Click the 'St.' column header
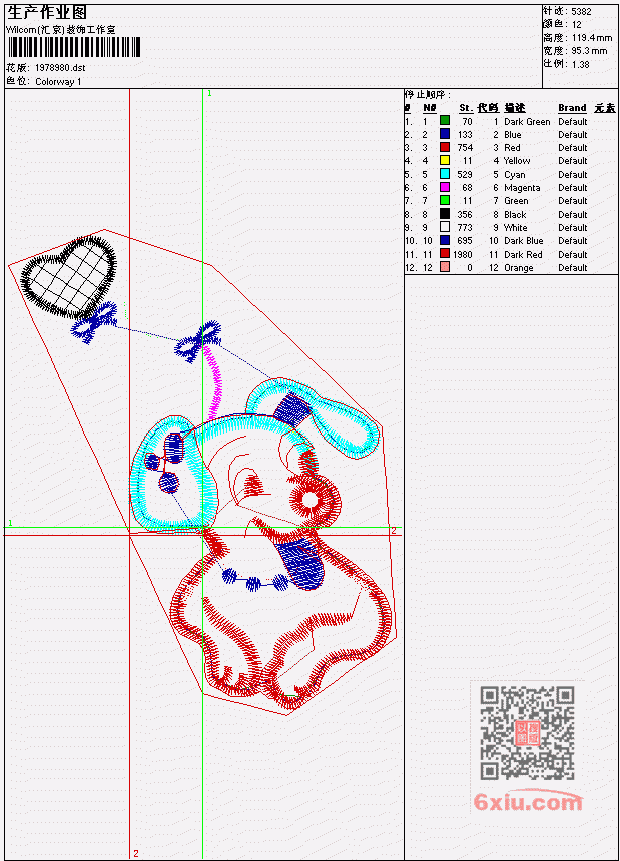 tap(466, 108)
